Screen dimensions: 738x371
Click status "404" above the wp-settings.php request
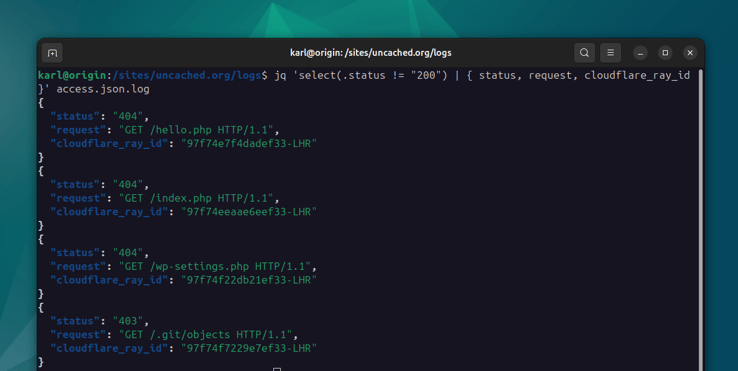(x=128, y=253)
